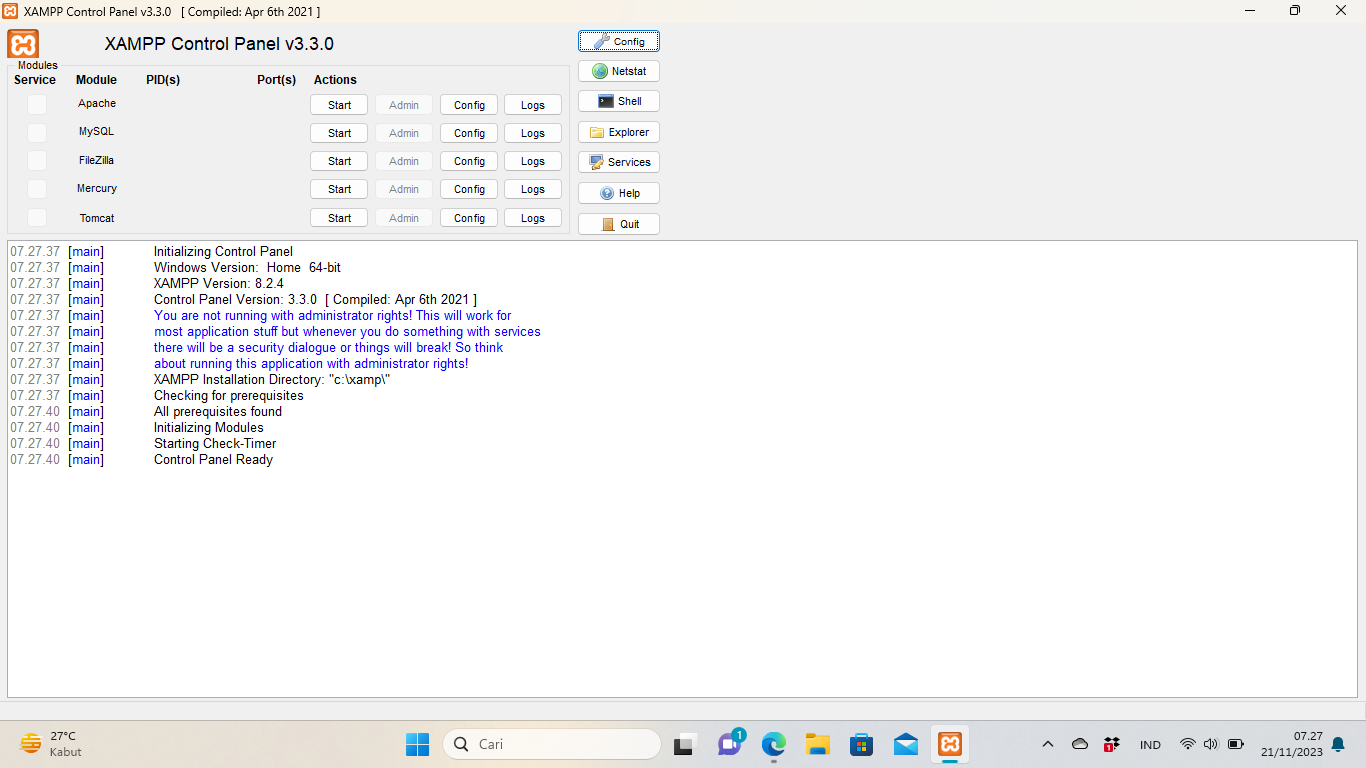
Task: Open the XAMPP Shell
Action: (x=618, y=100)
